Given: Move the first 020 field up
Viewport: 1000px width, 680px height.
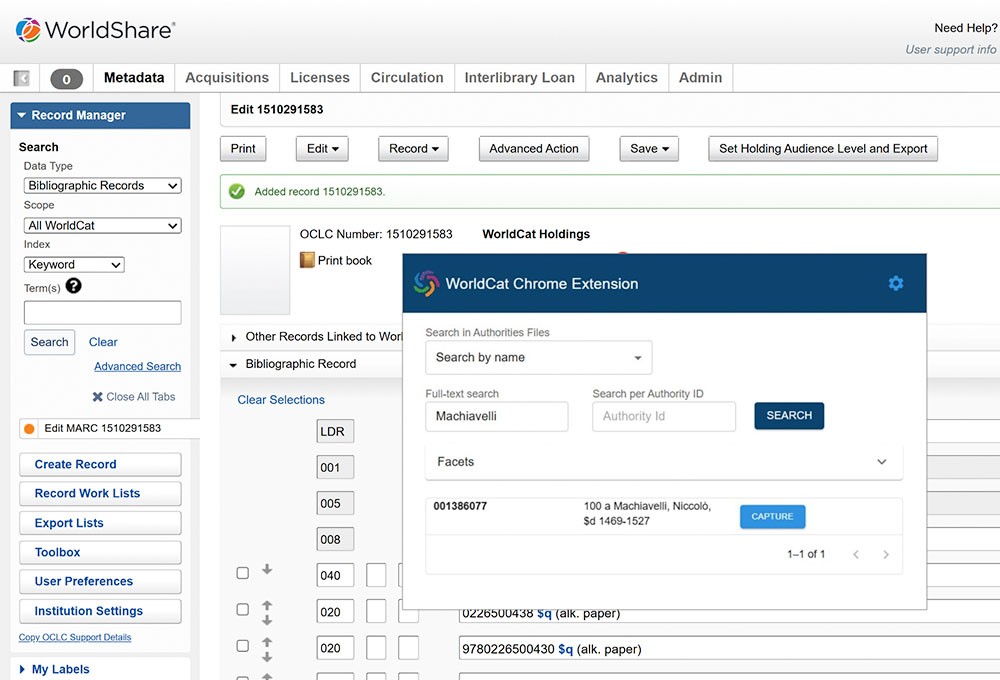Looking at the screenshot, I should pyautogui.click(x=265, y=602).
